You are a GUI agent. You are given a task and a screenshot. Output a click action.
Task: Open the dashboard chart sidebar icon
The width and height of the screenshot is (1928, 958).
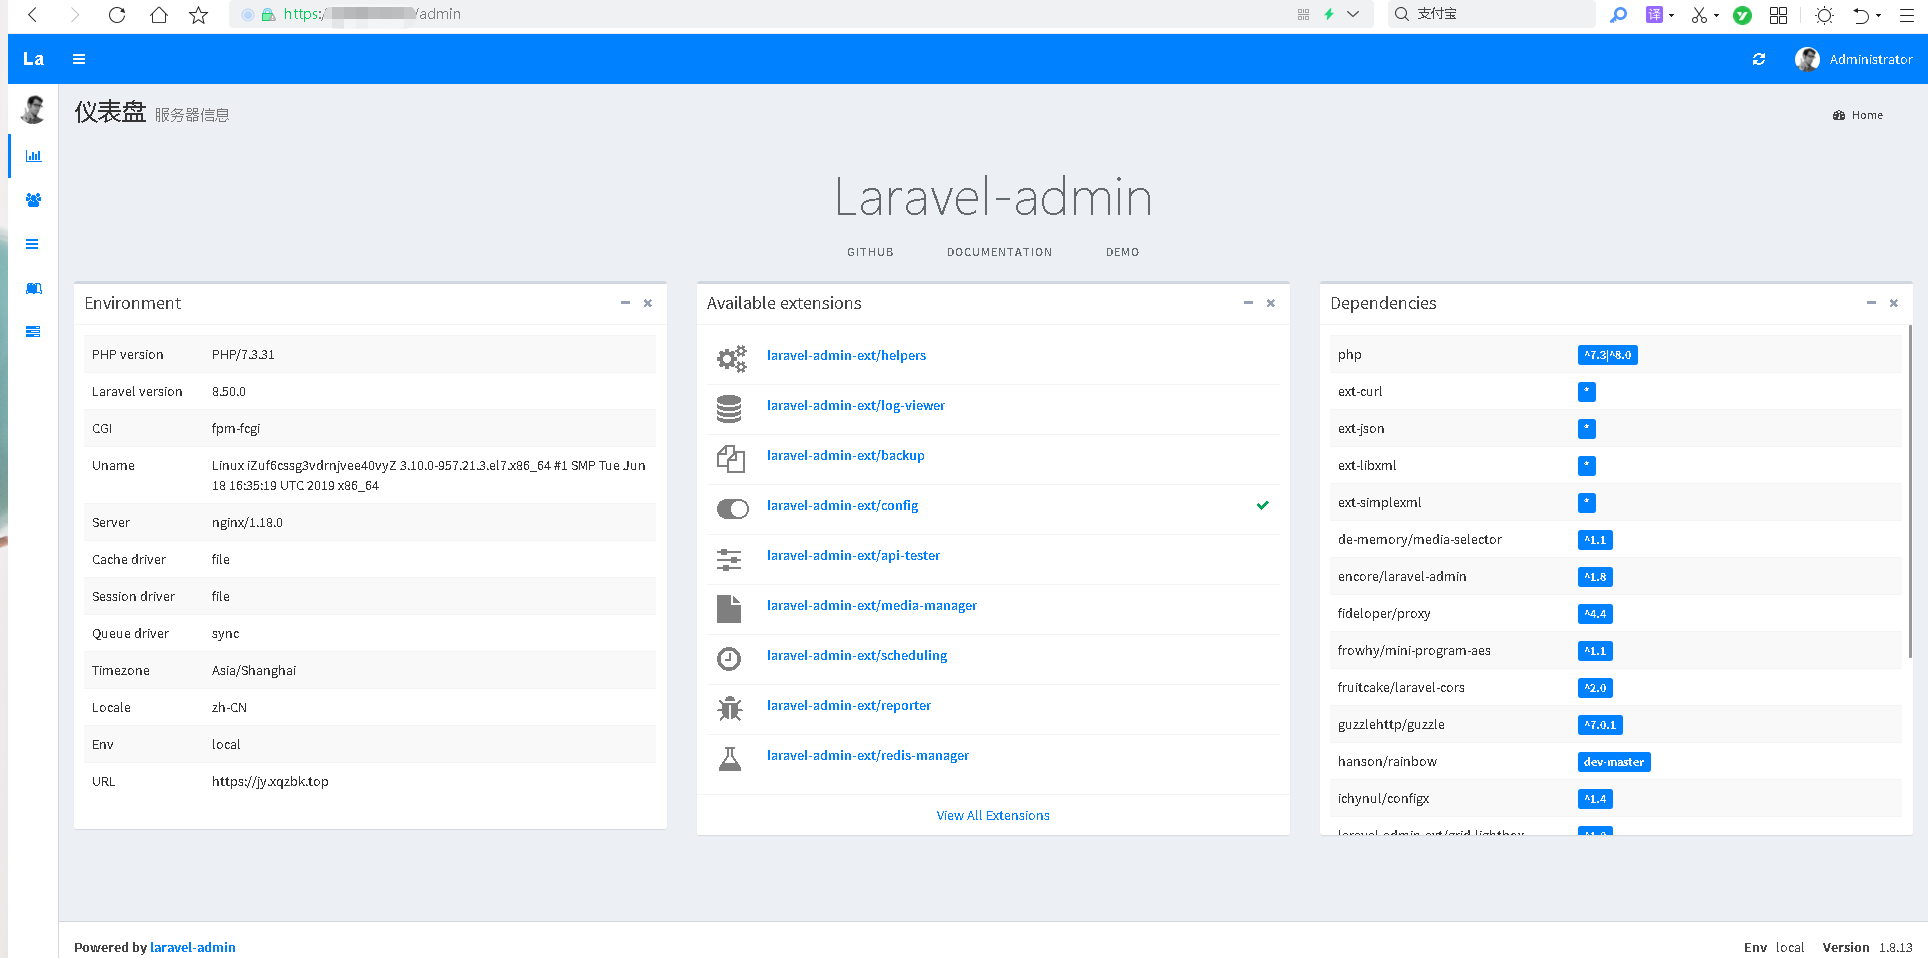click(x=33, y=156)
